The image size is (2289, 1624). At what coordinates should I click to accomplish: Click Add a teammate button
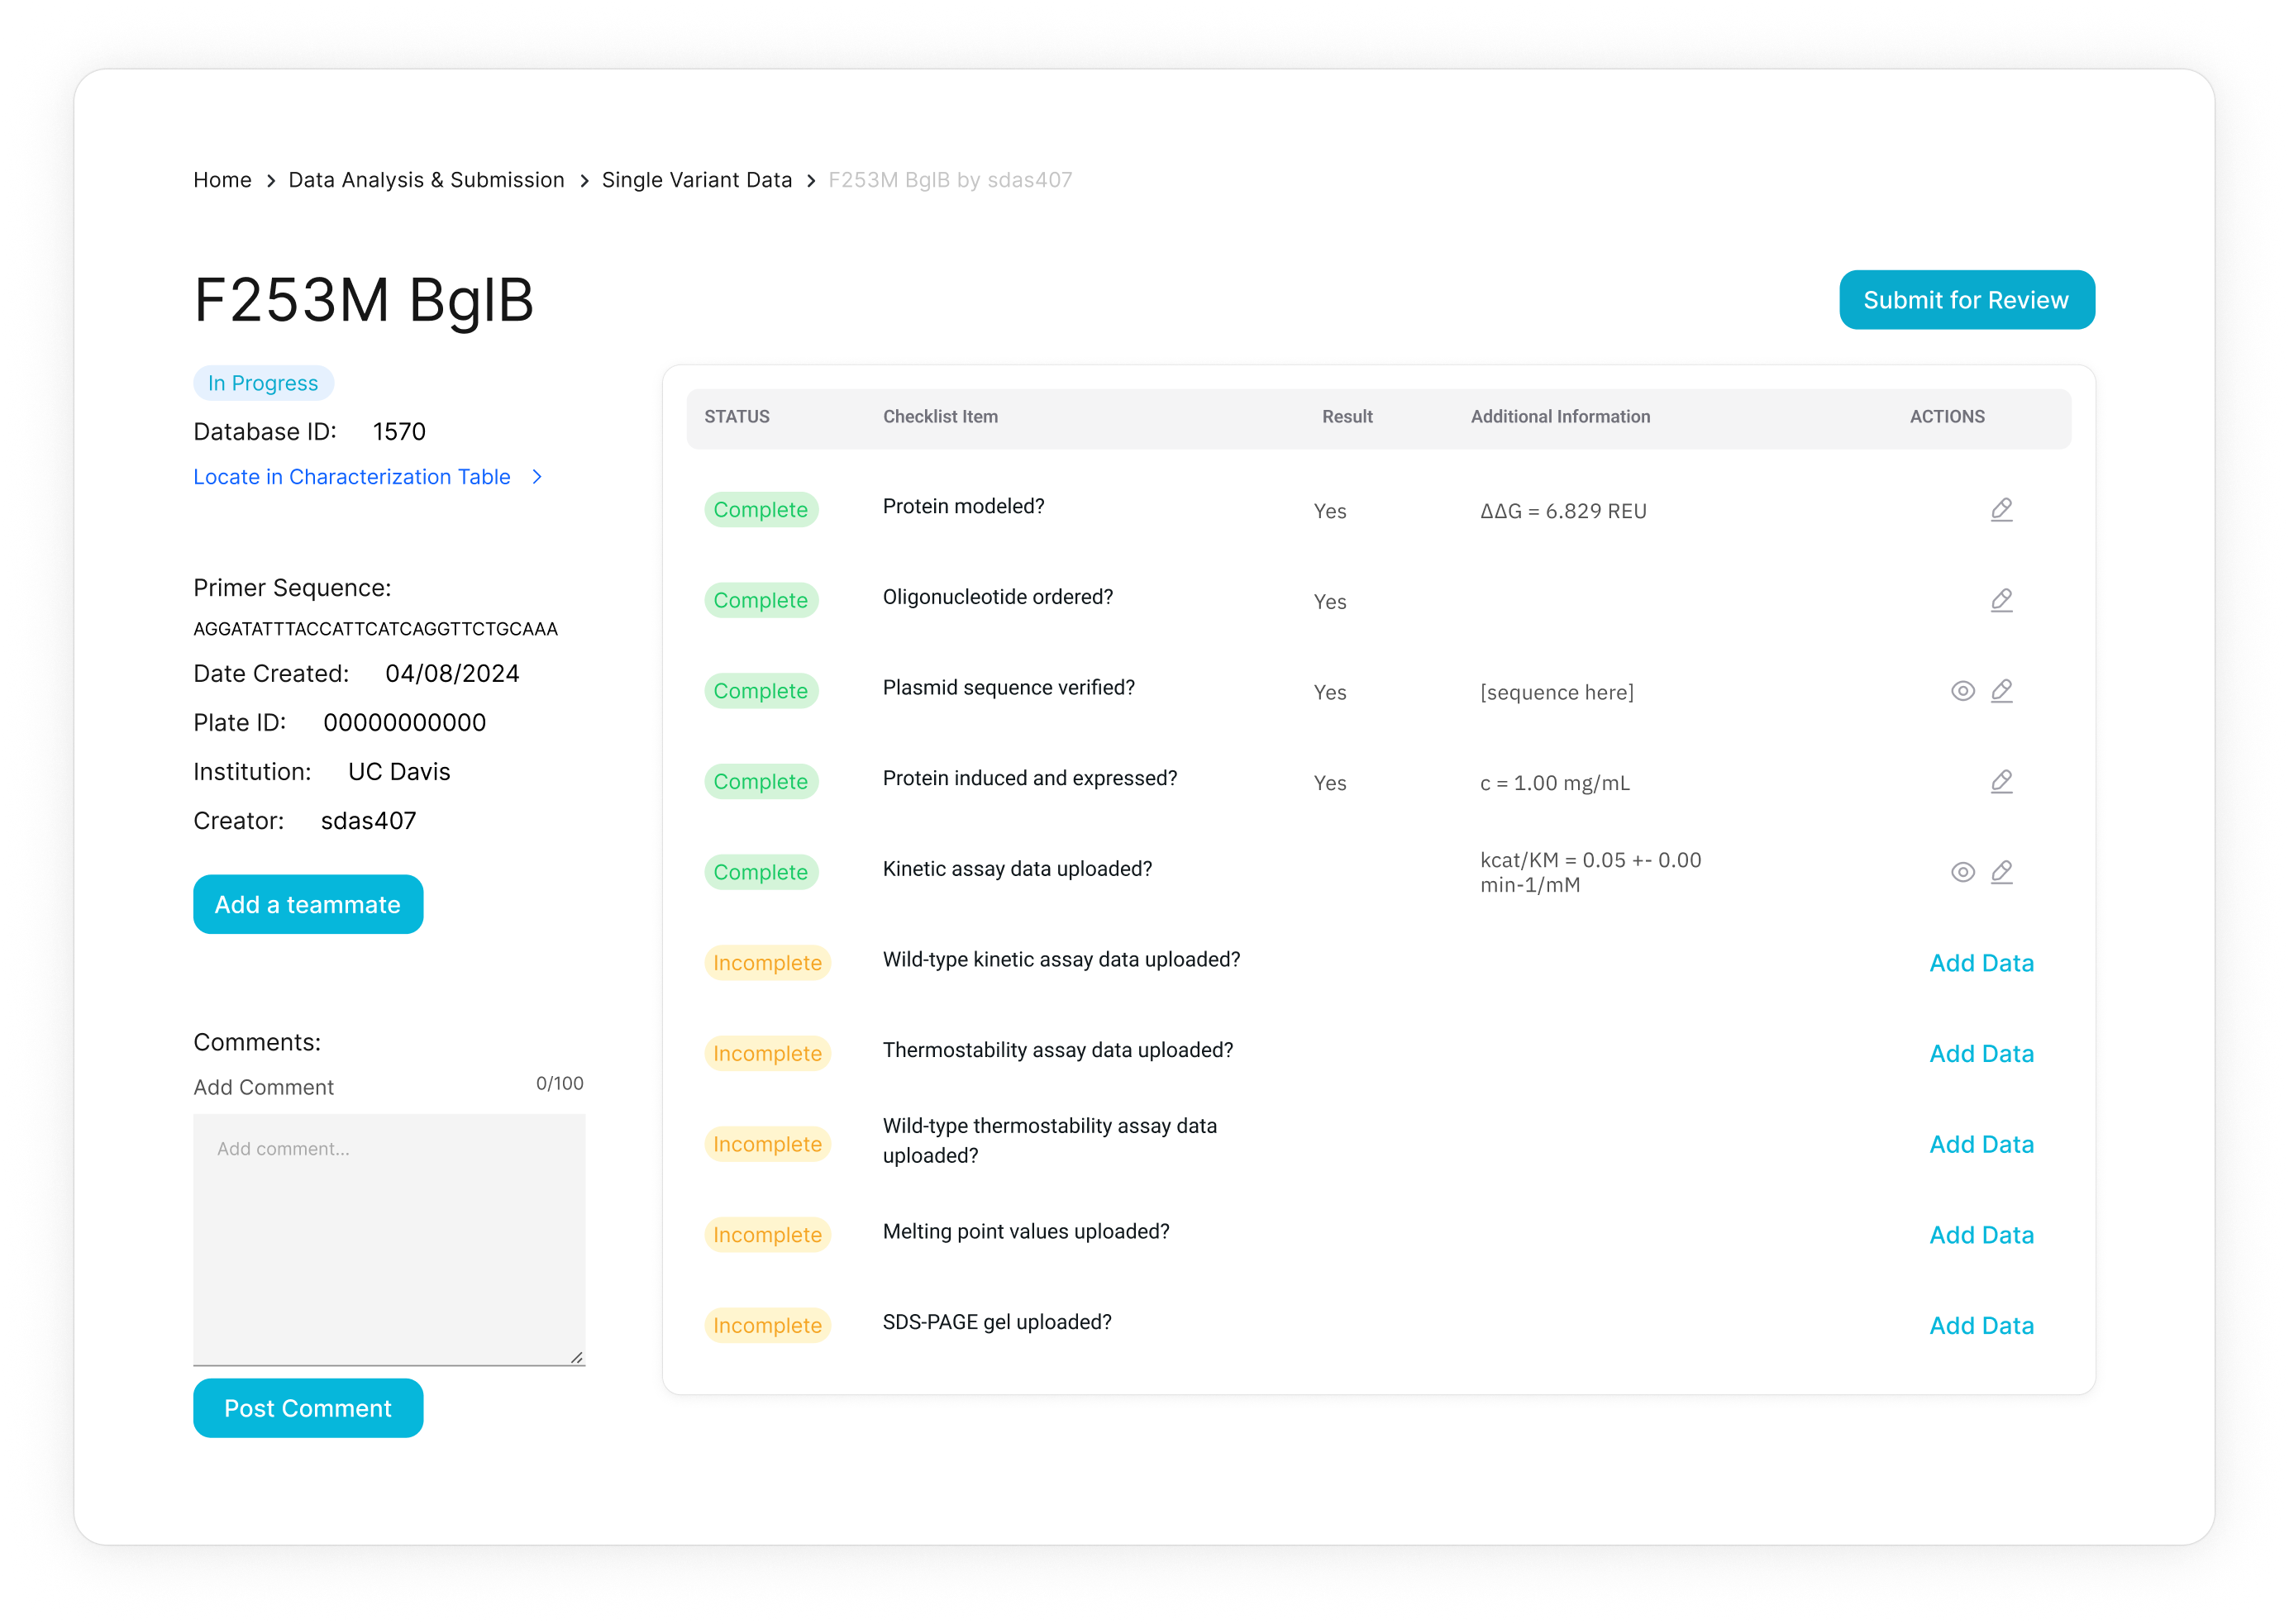(x=308, y=903)
